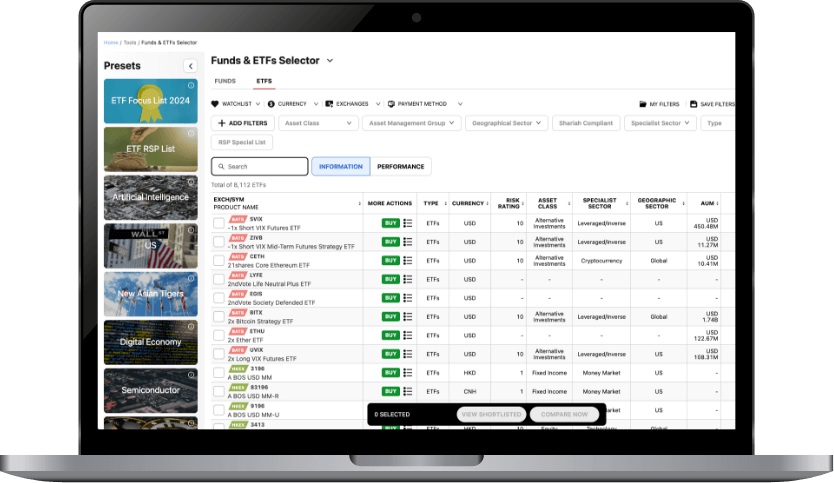Select the UVIX 2x Long VIX checkbox
The image size is (834, 483).
pyautogui.click(x=219, y=354)
